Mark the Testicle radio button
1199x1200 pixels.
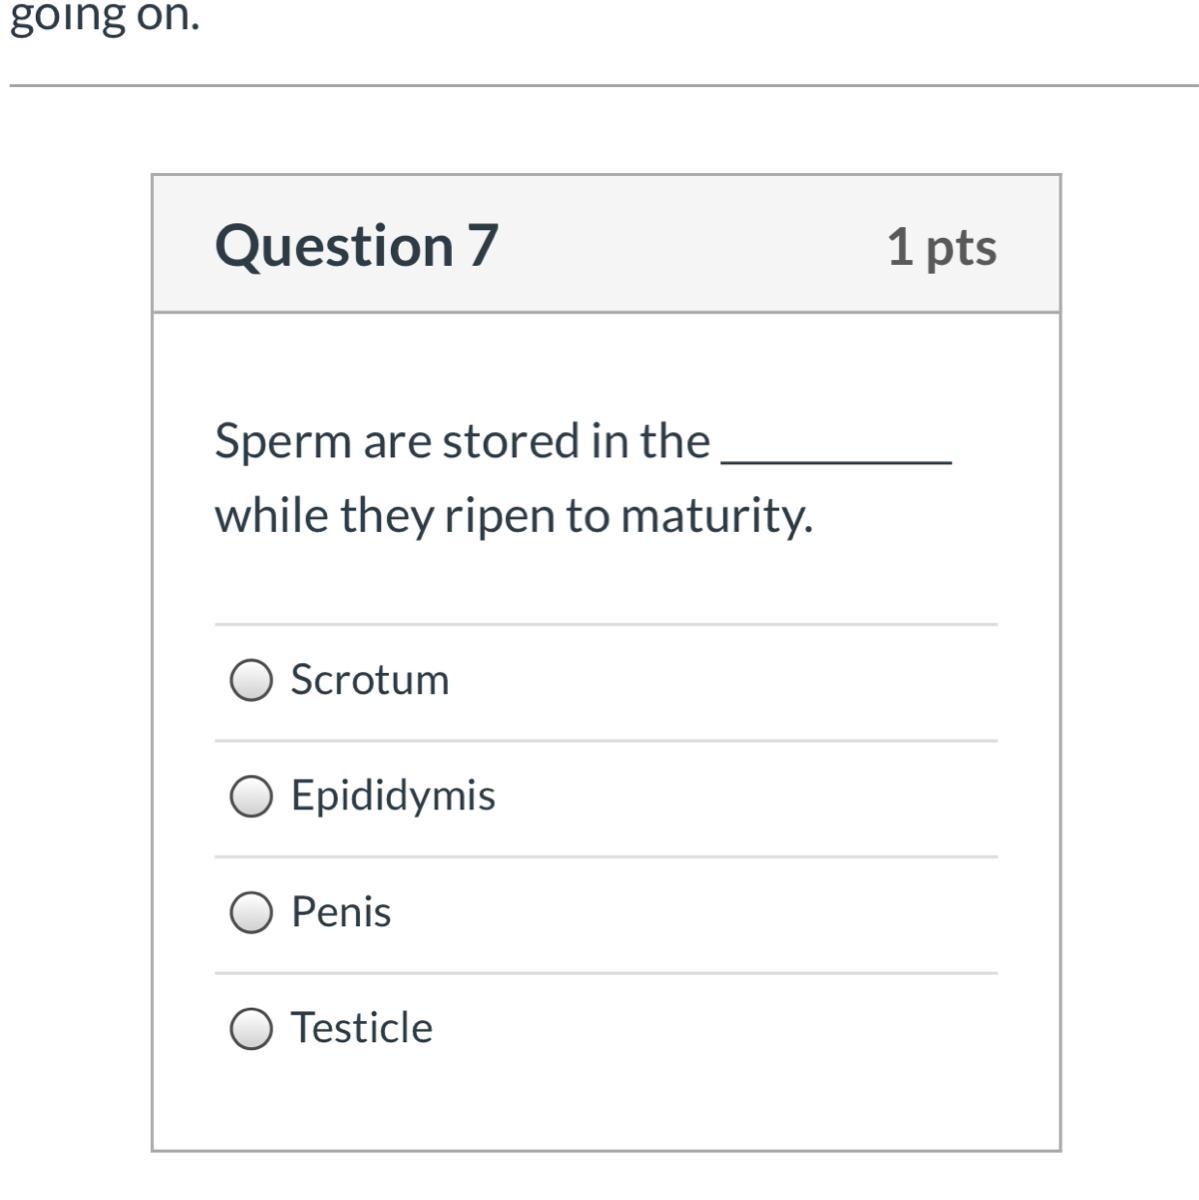pos(251,1028)
